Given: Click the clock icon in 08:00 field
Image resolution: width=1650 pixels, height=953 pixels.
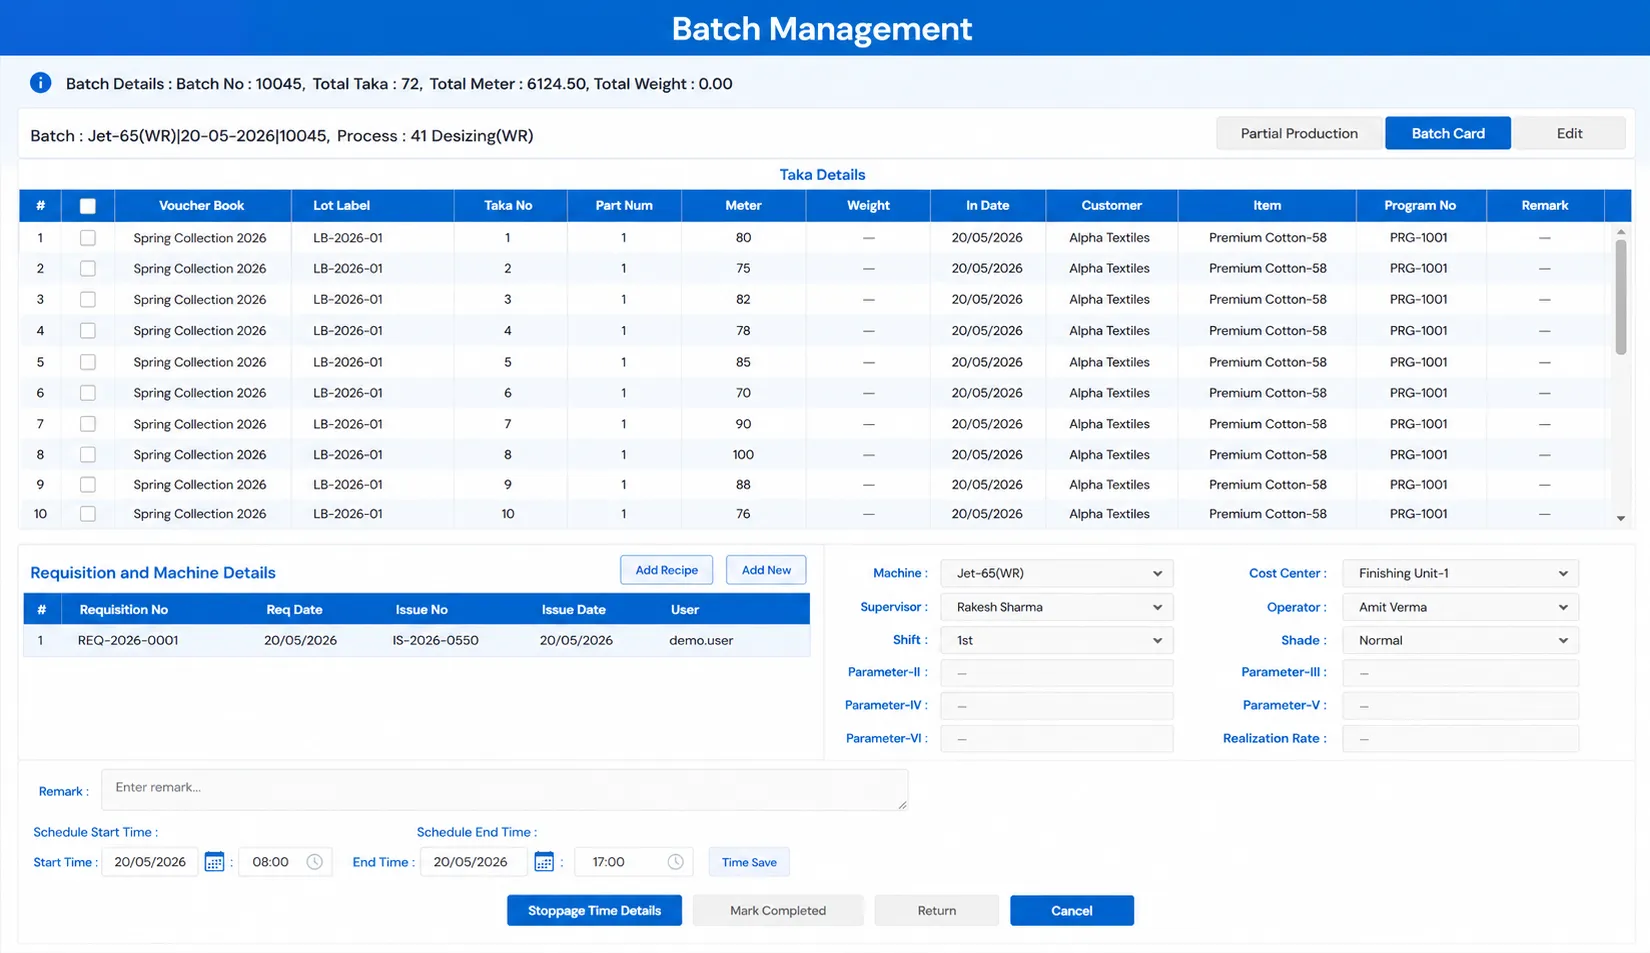Looking at the screenshot, I should 314,862.
